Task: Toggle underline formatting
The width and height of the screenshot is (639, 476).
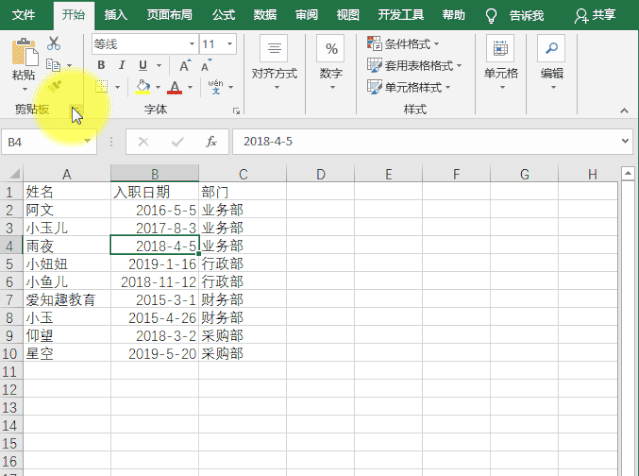Action: 143,65
